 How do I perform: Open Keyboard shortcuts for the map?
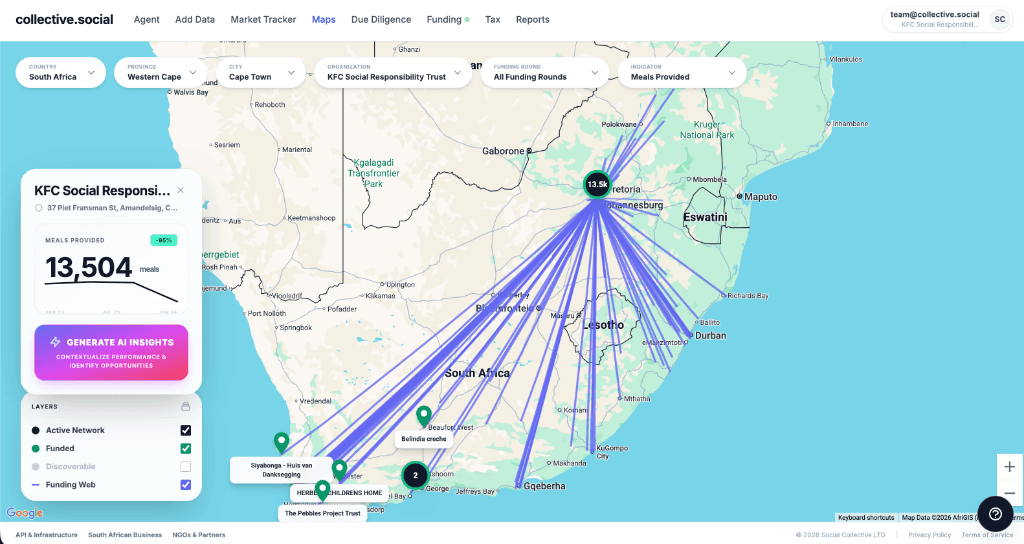click(x=866, y=517)
